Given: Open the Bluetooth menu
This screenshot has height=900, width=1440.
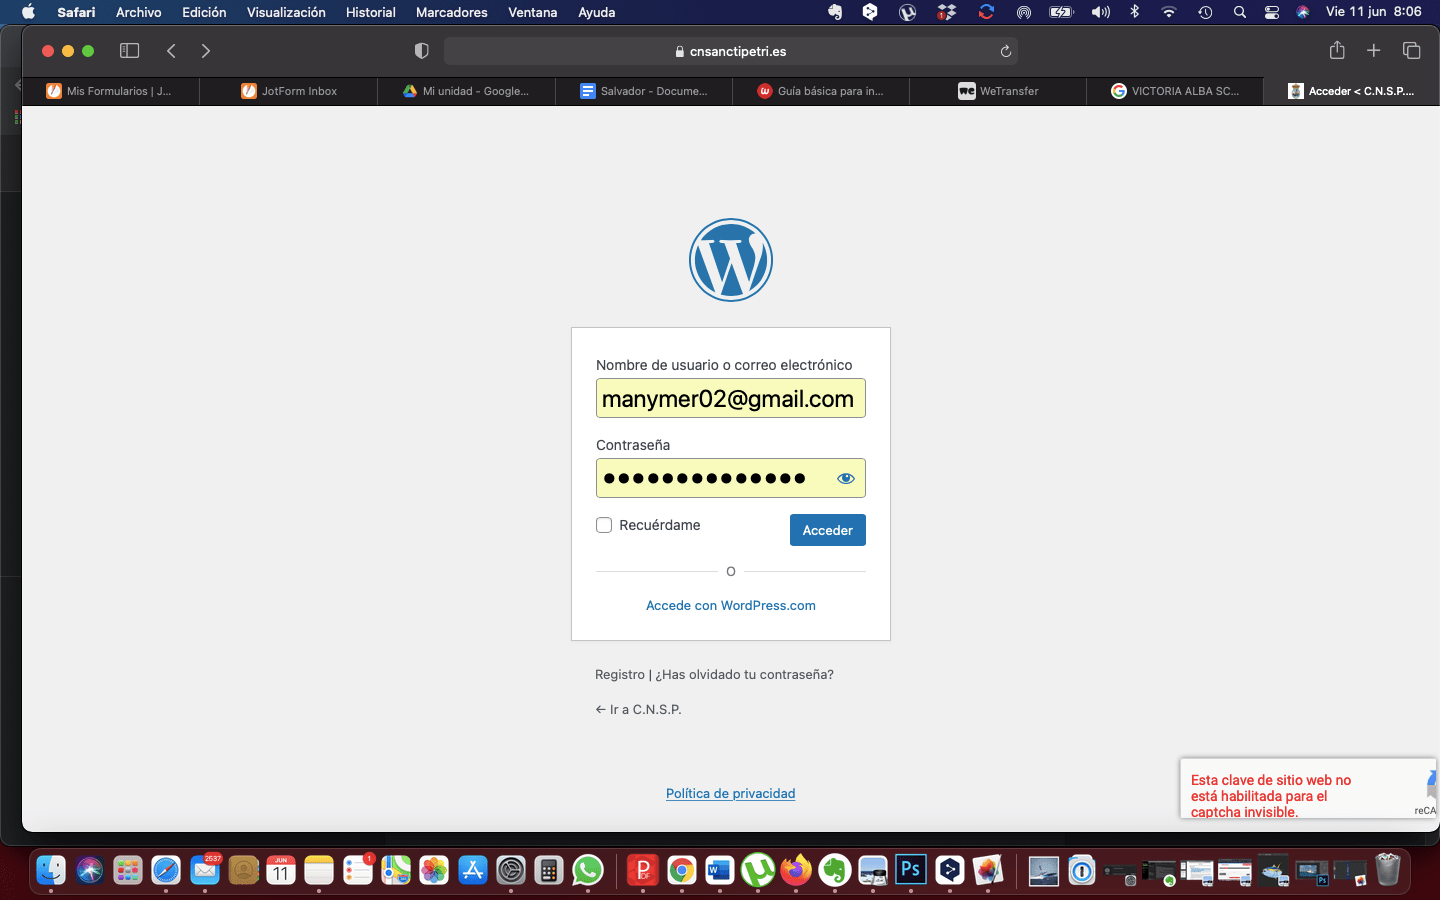Looking at the screenshot, I should tap(1135, 12).
